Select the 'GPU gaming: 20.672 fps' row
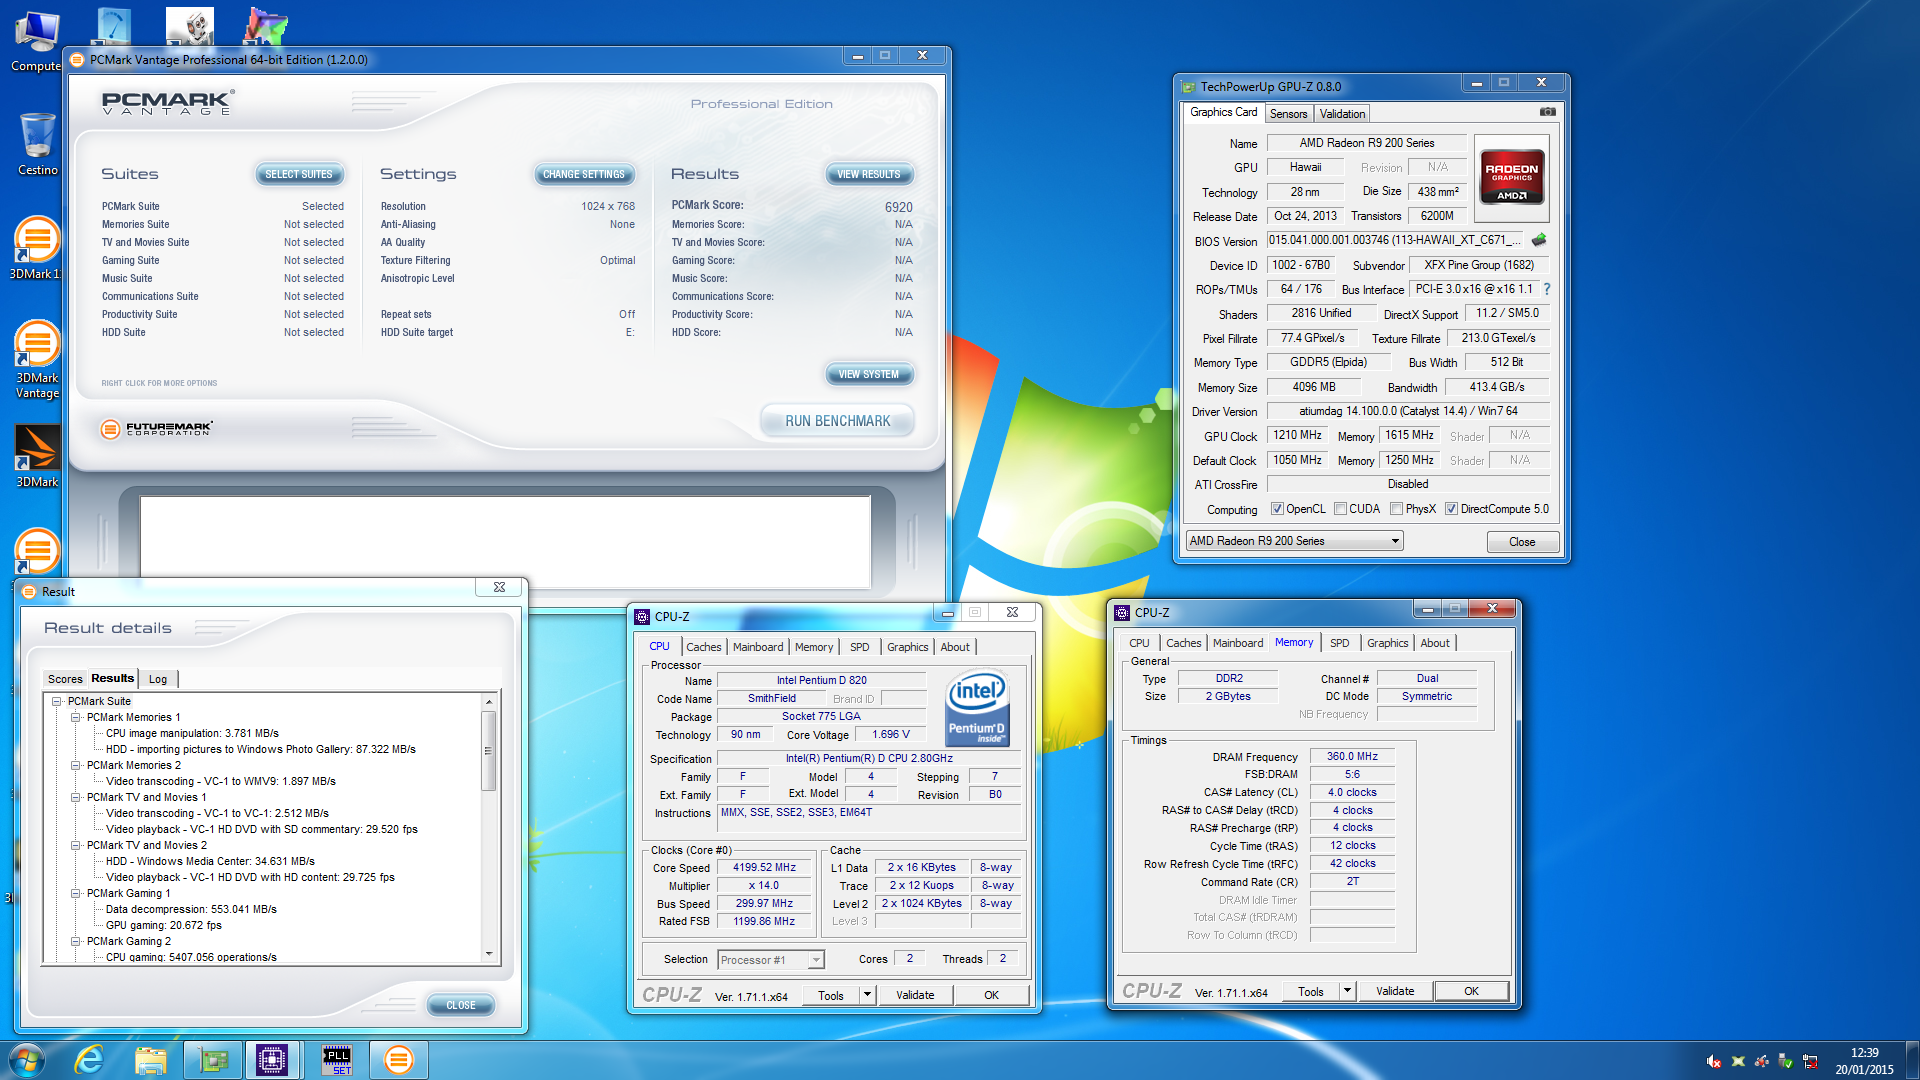 tap(164, 925)
